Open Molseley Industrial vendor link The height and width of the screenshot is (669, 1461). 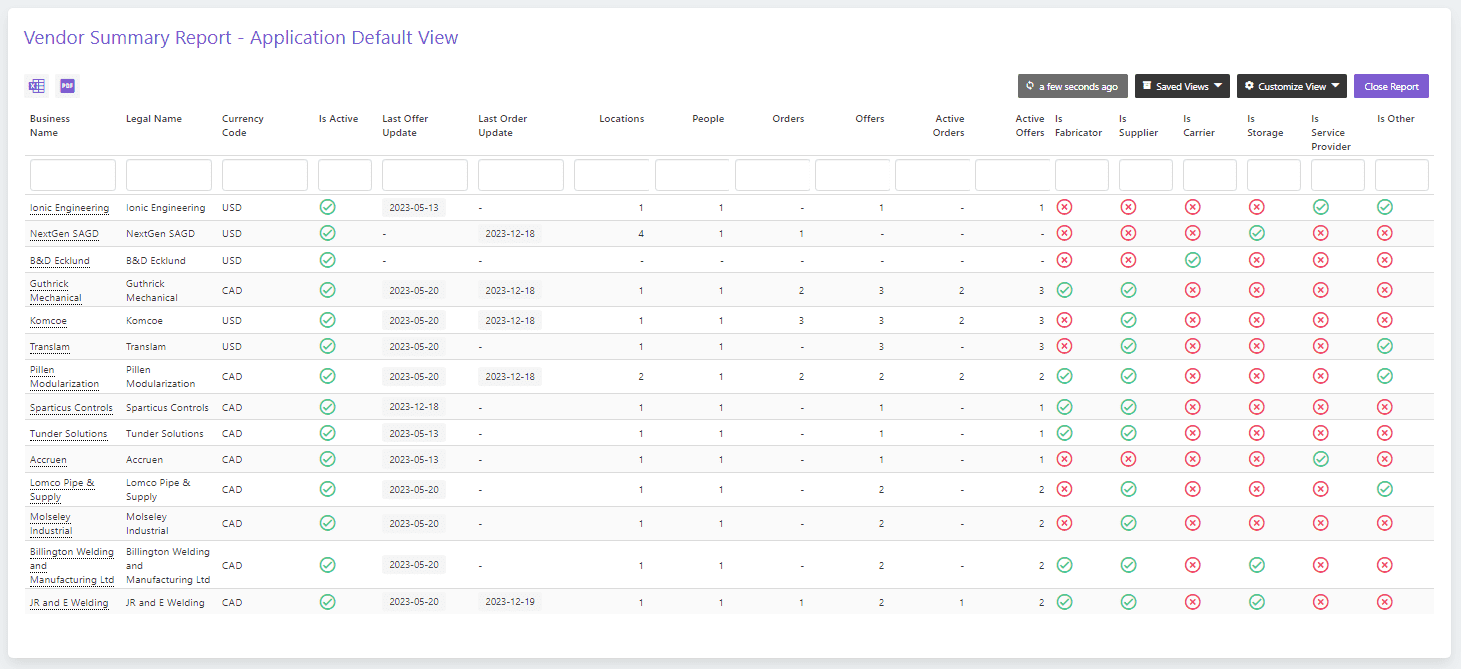[52, 524]
